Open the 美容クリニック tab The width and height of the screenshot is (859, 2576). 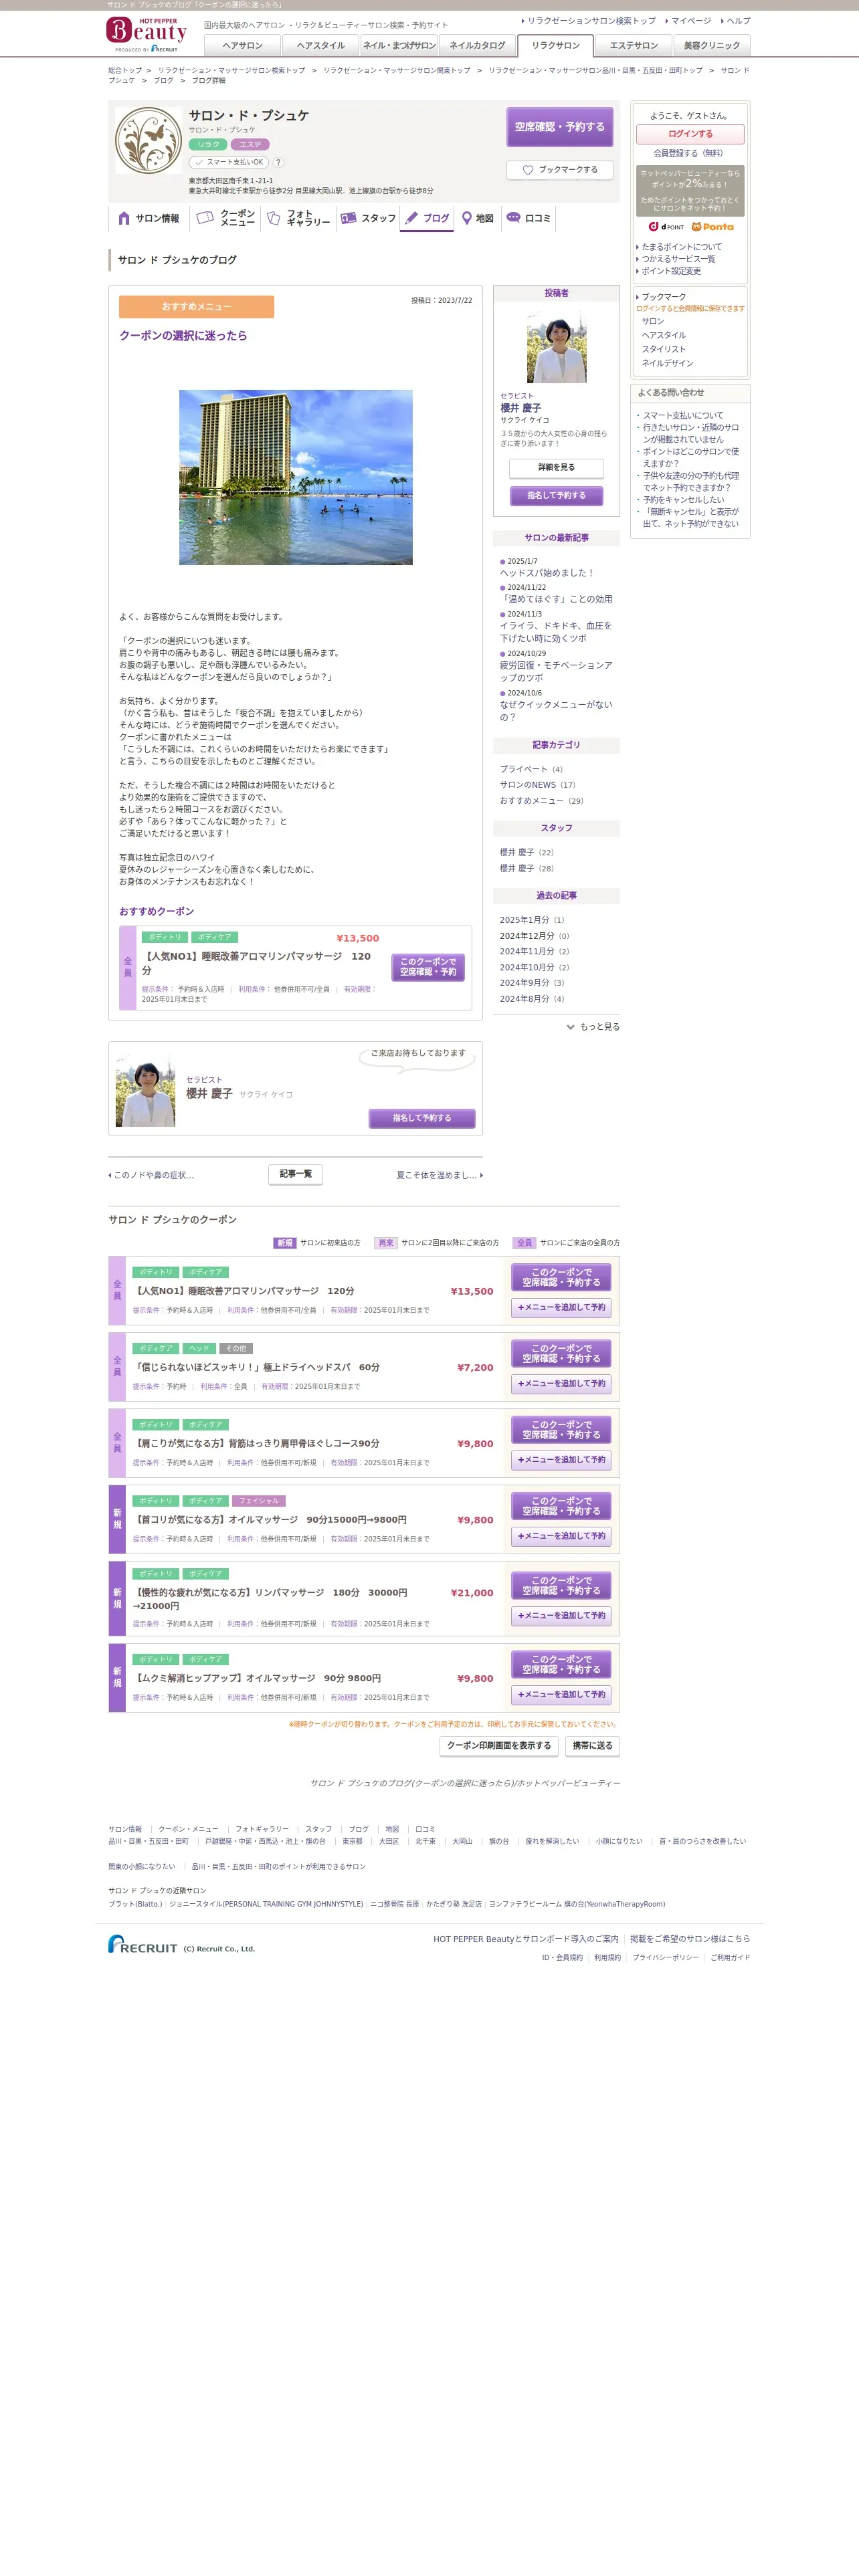[712, 45]
